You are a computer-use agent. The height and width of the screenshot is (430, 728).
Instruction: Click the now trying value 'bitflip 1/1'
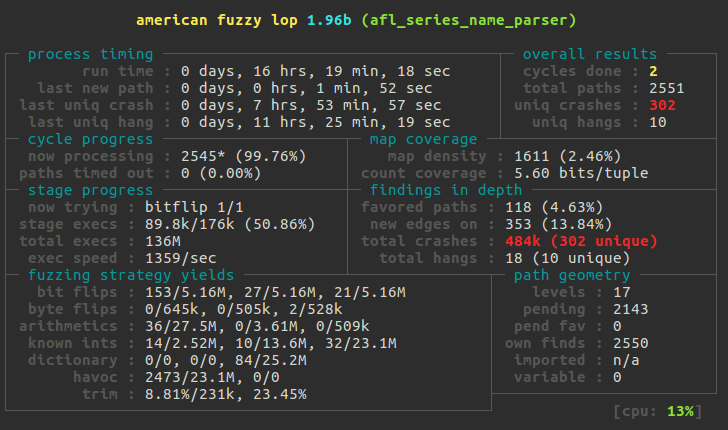194,208
